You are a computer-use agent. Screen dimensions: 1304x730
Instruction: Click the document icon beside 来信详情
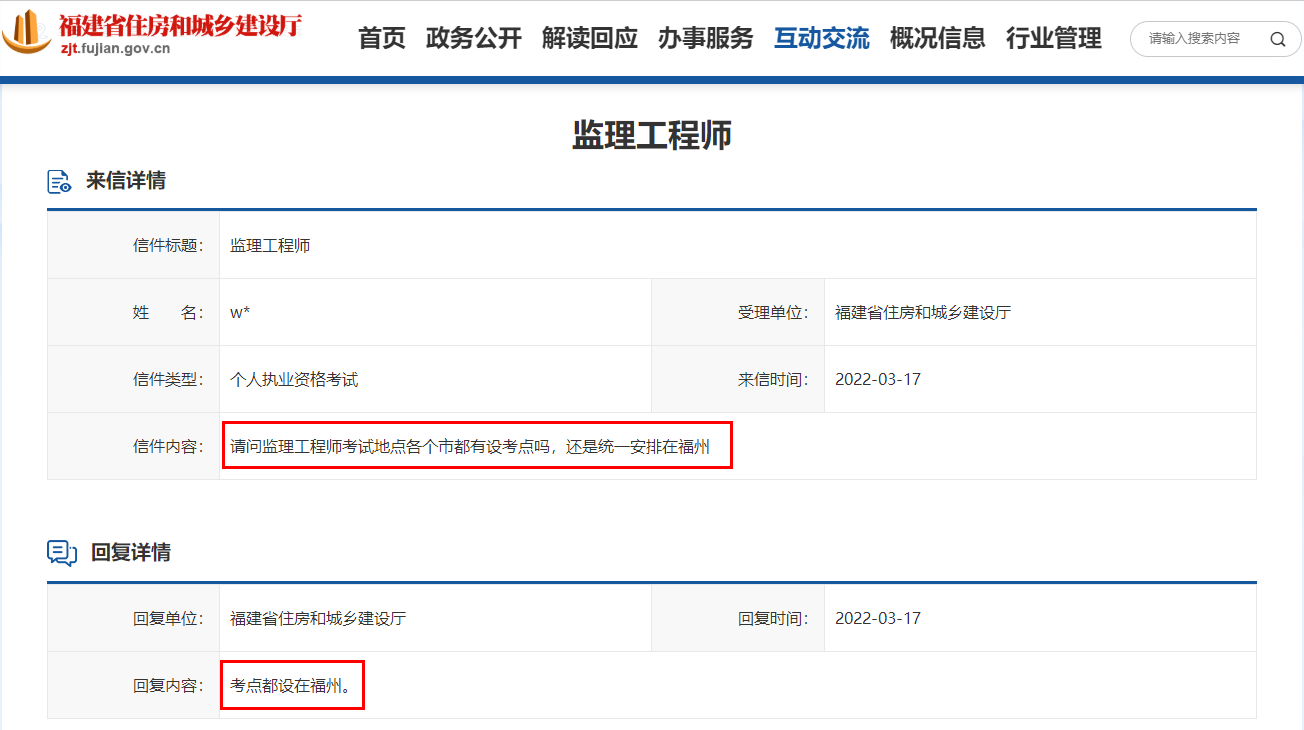[x=58, y=180]
